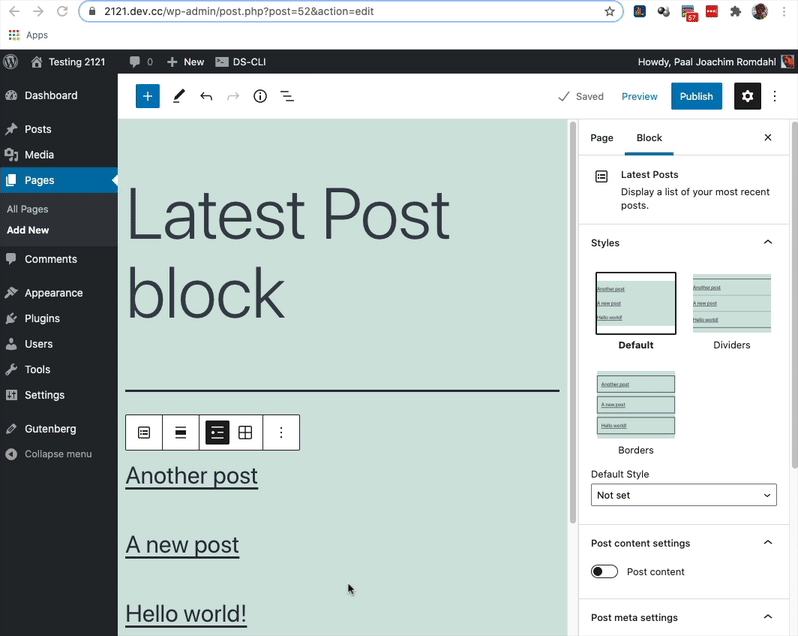Open Dashboard in admin menu

click(59, 95)
